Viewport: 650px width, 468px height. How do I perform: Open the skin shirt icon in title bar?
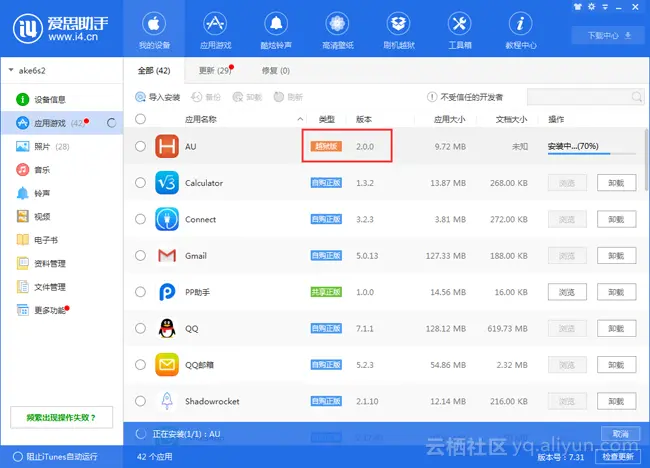[x=577, y=7]
